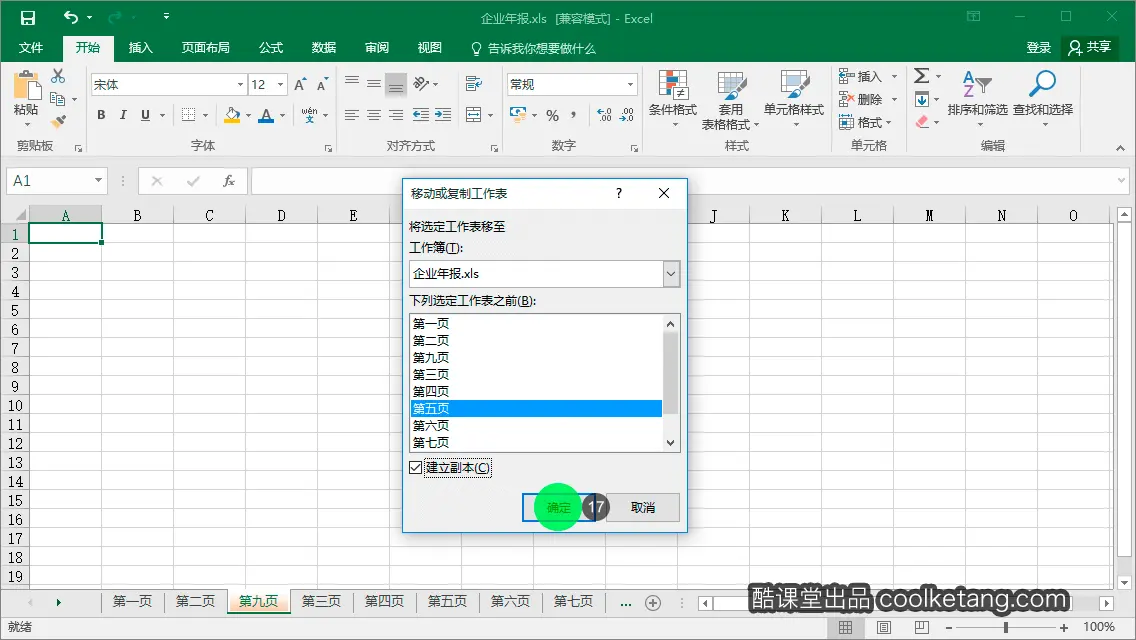Apply comma style number format
The width and height of the screenshot is (1136, 640).
click(573, 115)
